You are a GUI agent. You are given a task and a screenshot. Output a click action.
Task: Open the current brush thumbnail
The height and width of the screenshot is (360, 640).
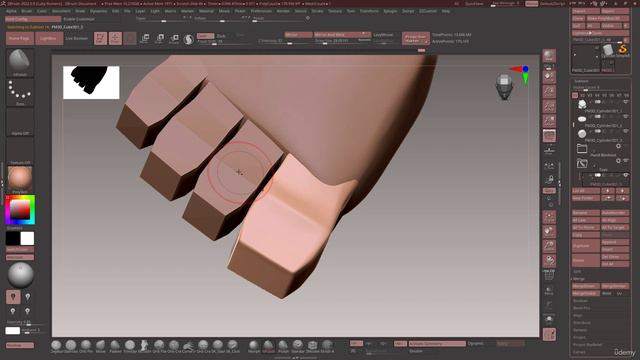[20, 62]
